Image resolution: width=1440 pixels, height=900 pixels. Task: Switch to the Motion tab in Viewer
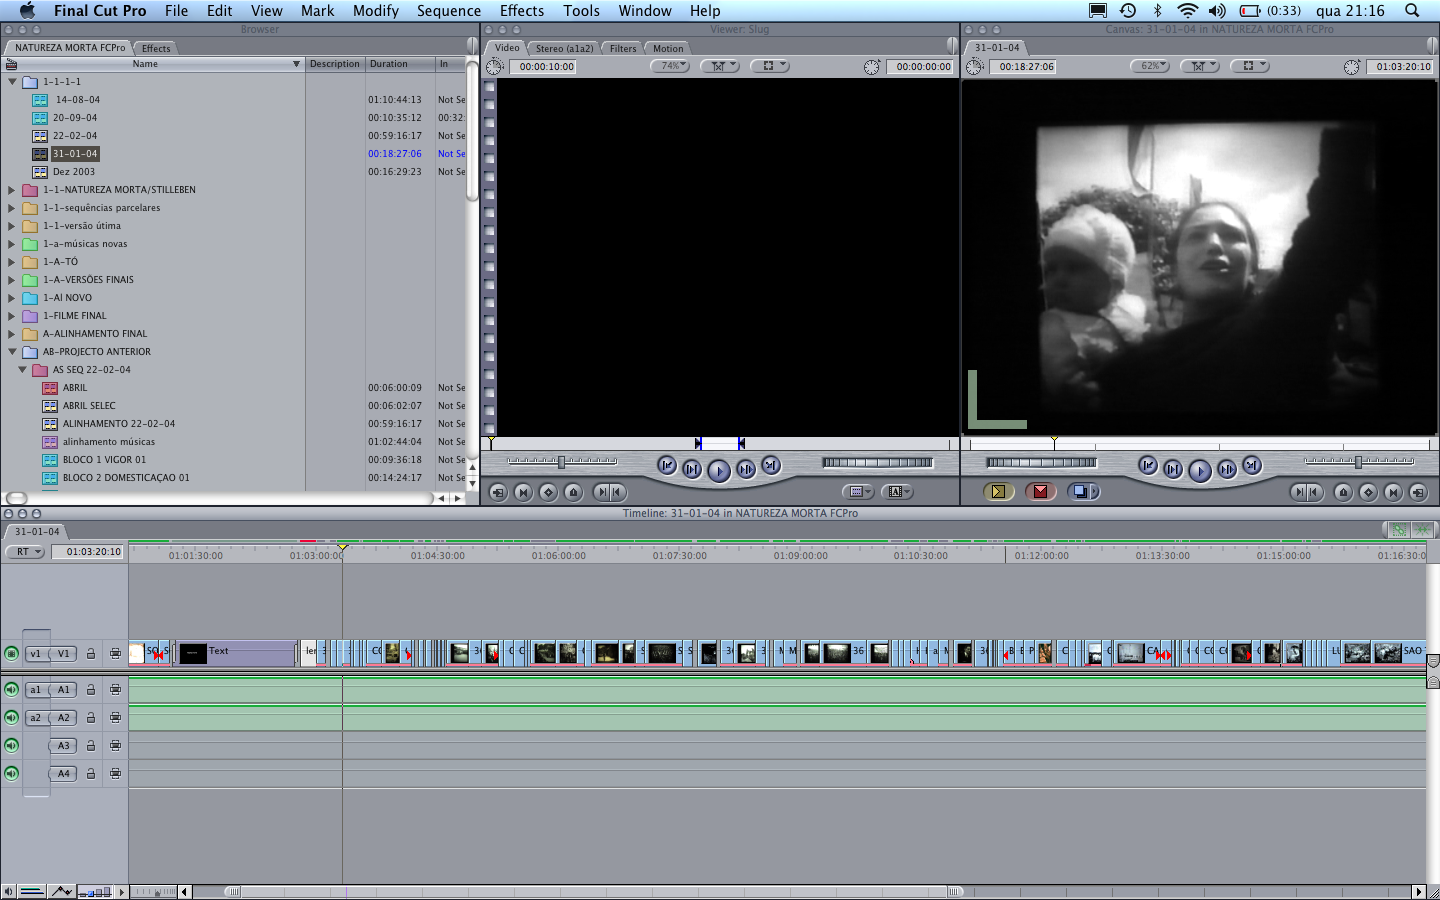(x=668, y=48)
